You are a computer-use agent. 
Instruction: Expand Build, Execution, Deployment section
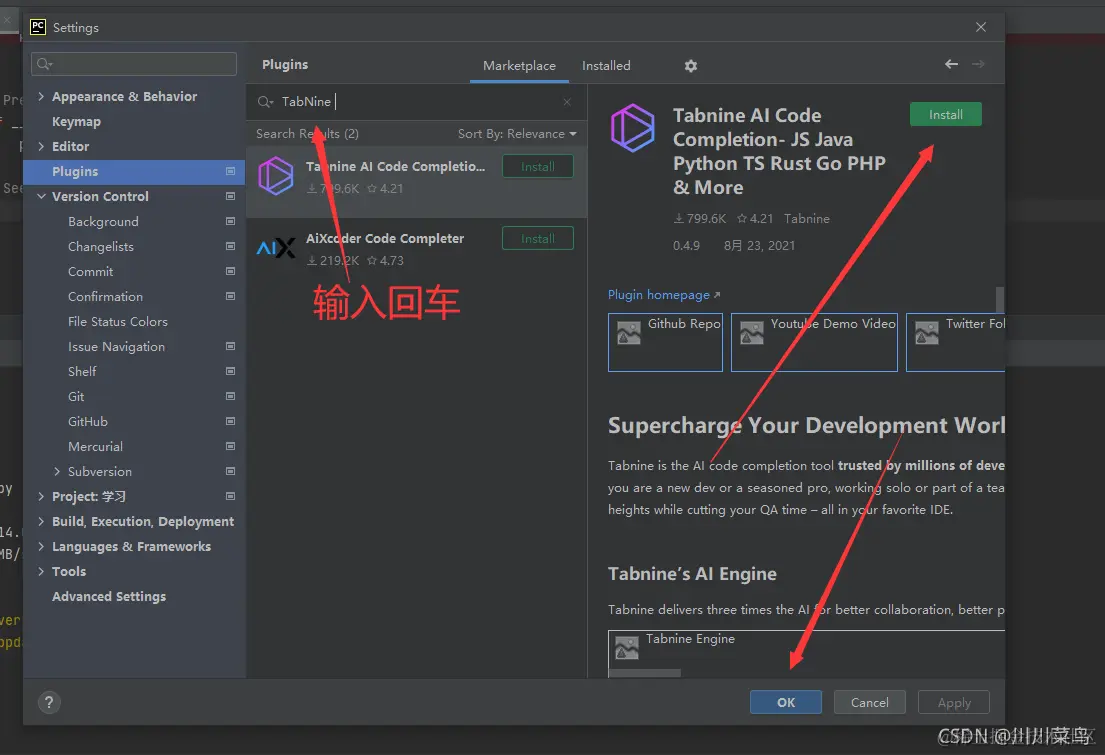41,521
